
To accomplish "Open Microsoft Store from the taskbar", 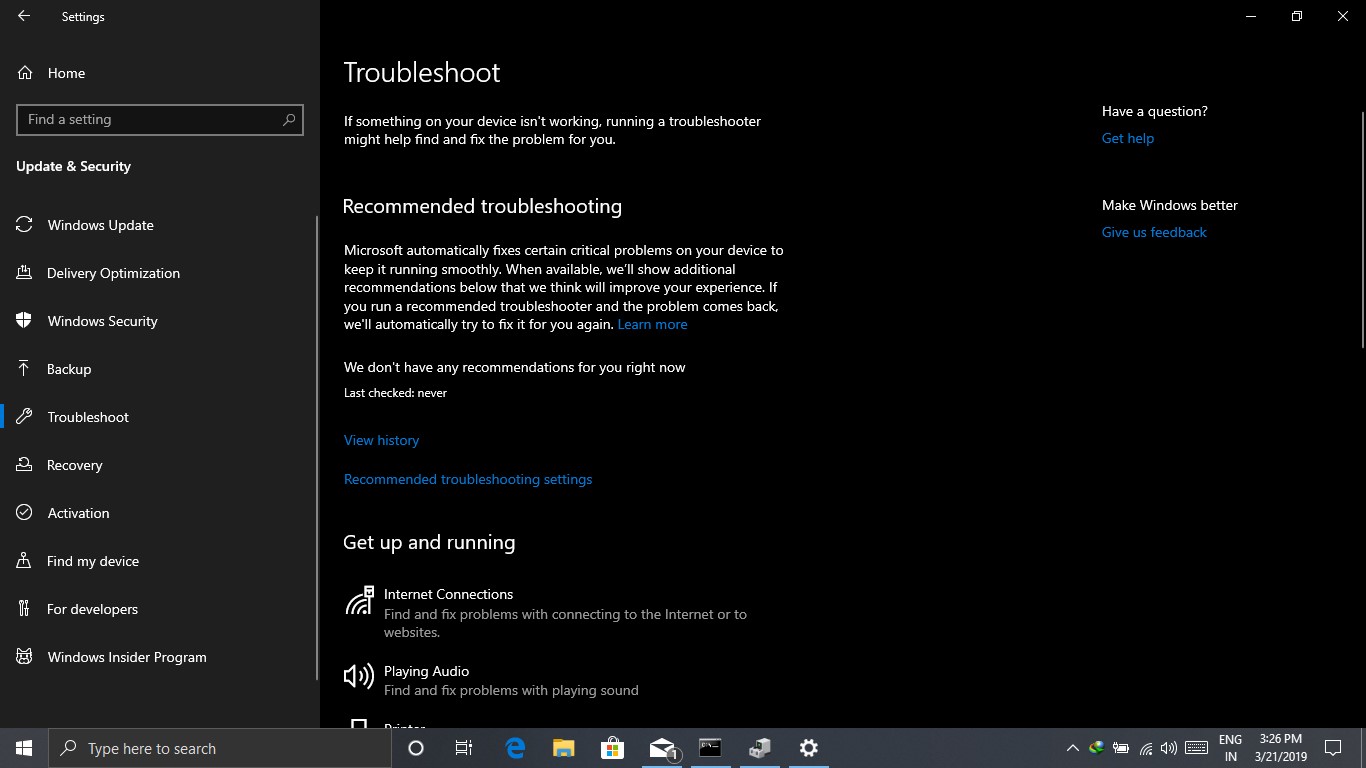I will pyautogui.click(x=612, y=748).
